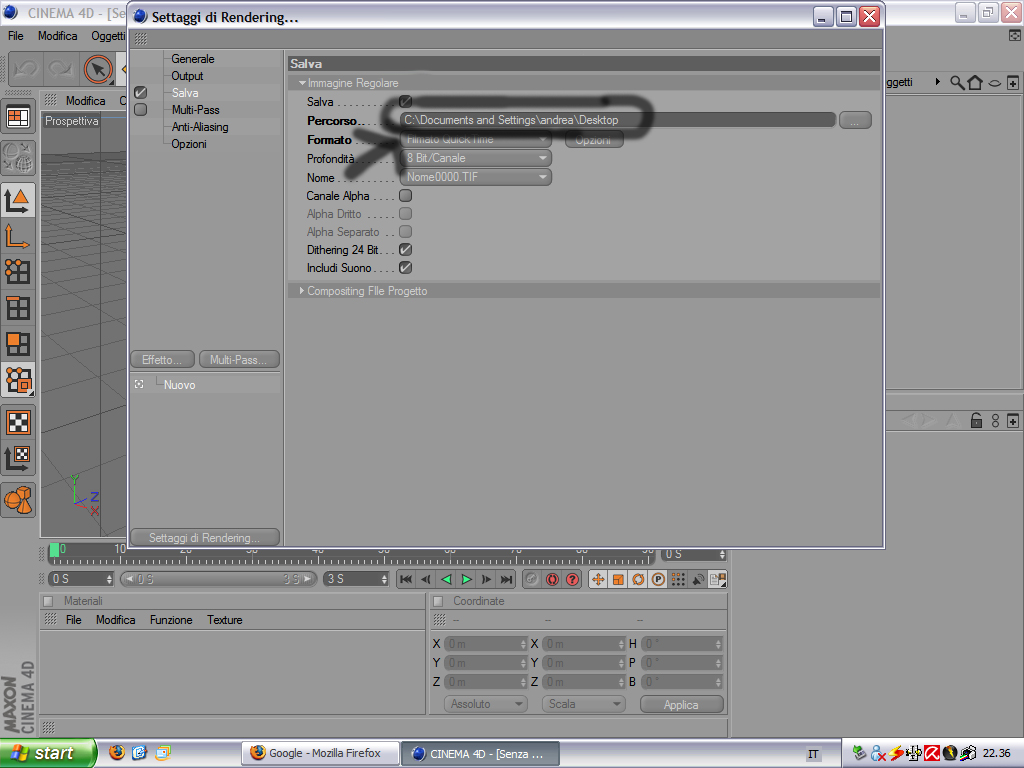The height and width of the screenshot is (768, 1024).
Task: Go to the first frame
Action: tap(406, 579)
